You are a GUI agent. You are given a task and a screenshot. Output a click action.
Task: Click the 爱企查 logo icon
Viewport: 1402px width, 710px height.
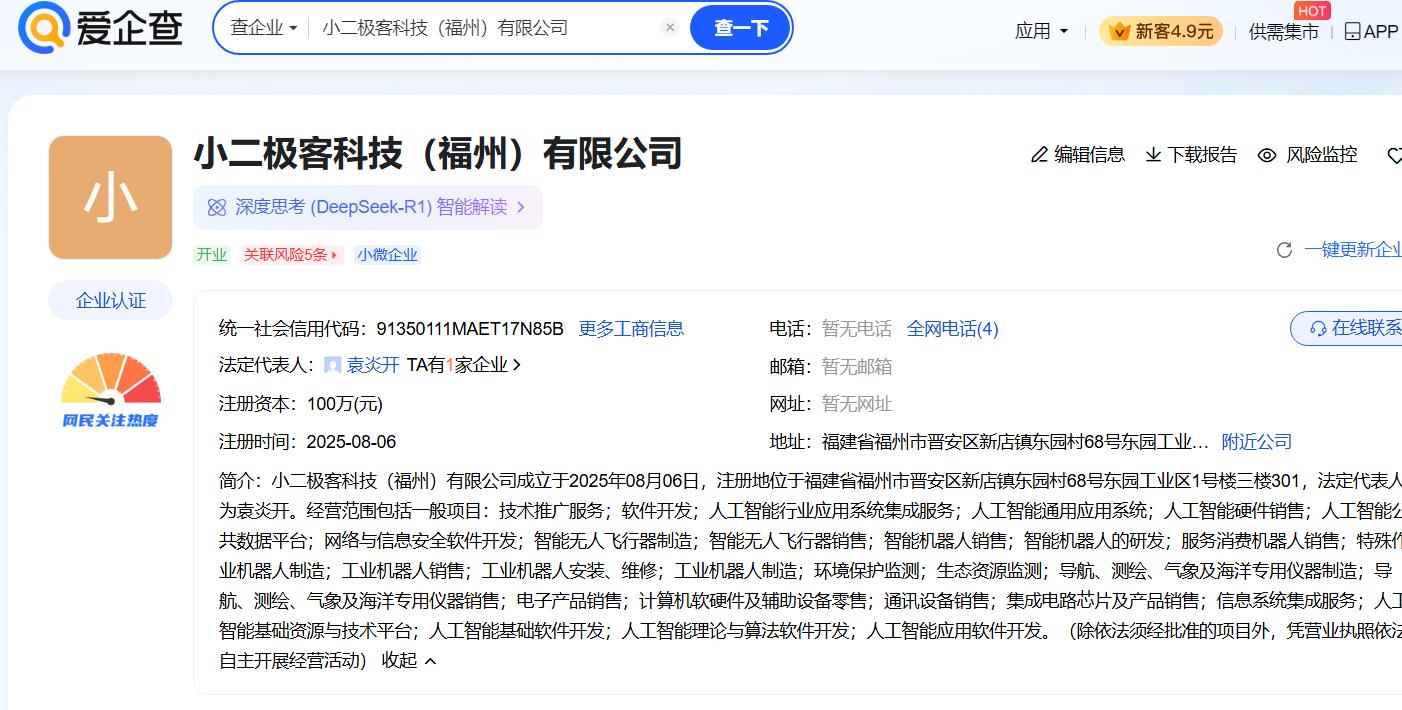[x=44, y=28]
